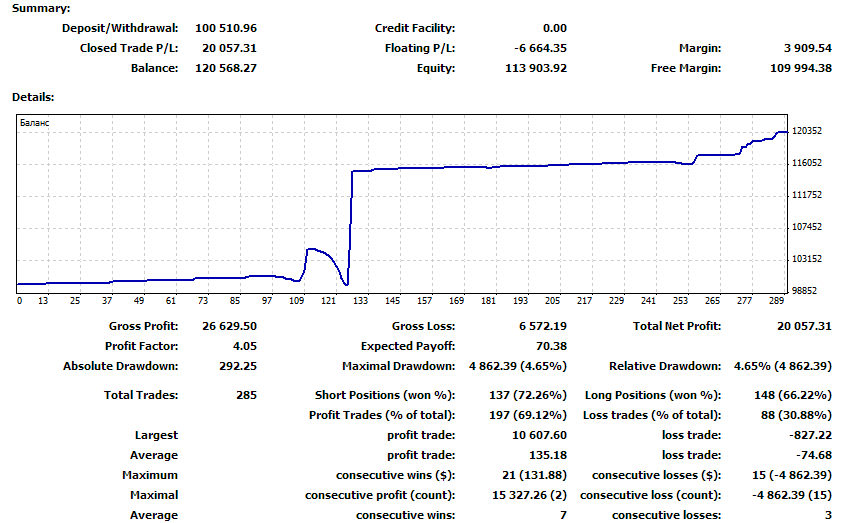Click the Total Net Profit value 20 057.31

coord(804,326)
